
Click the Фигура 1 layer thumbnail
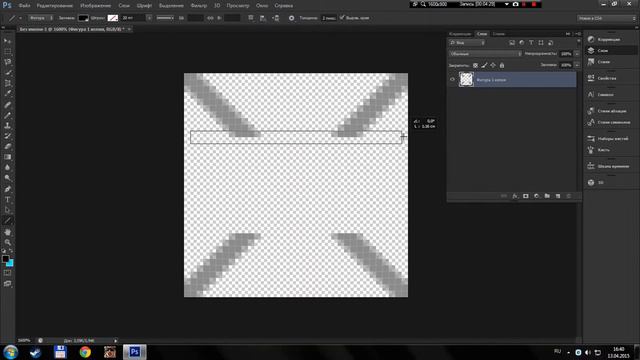[466, 79]
